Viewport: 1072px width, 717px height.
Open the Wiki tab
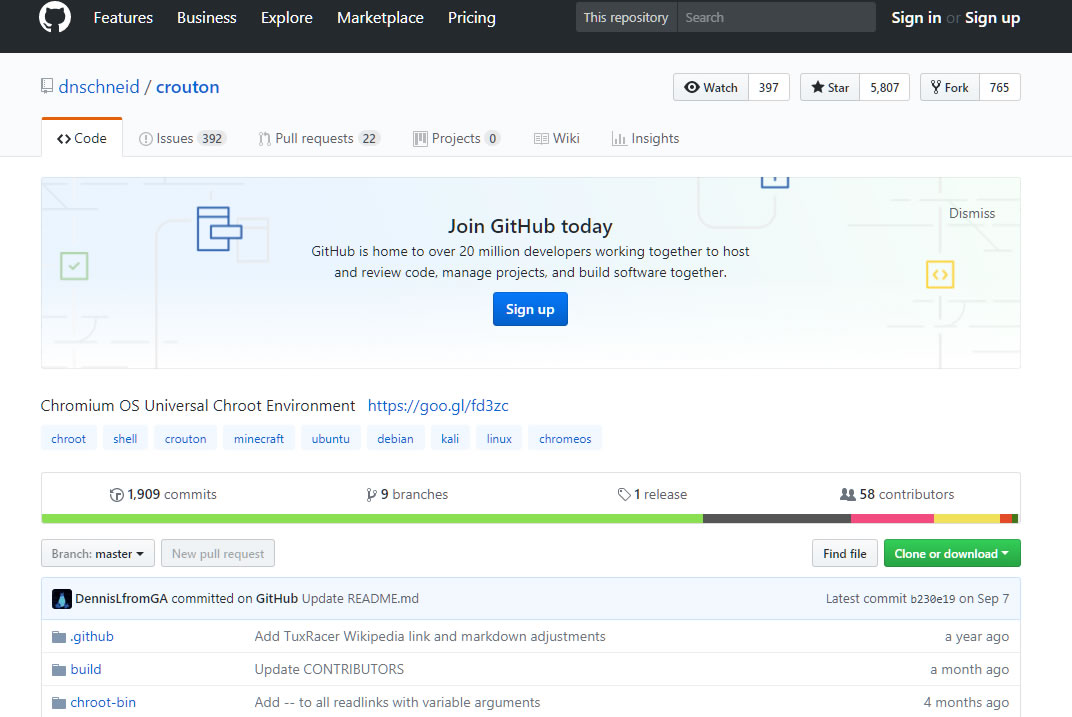[x=557, y=139]
